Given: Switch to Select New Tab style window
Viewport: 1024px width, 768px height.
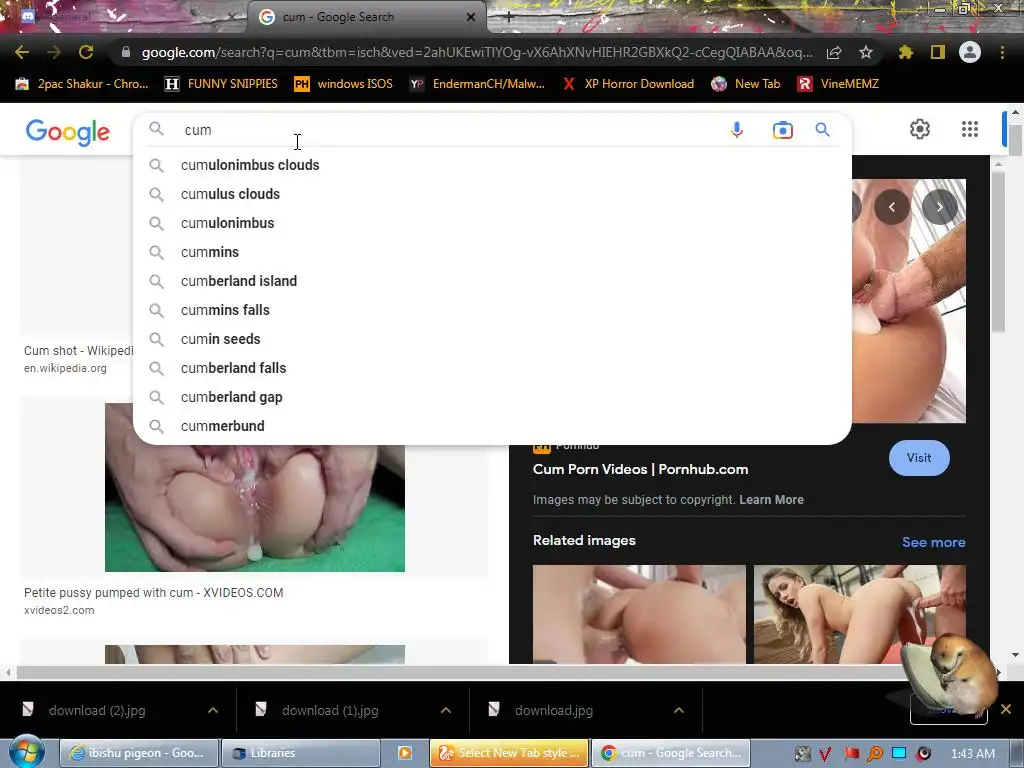Looking at the screenshot, I should [509, 753].
